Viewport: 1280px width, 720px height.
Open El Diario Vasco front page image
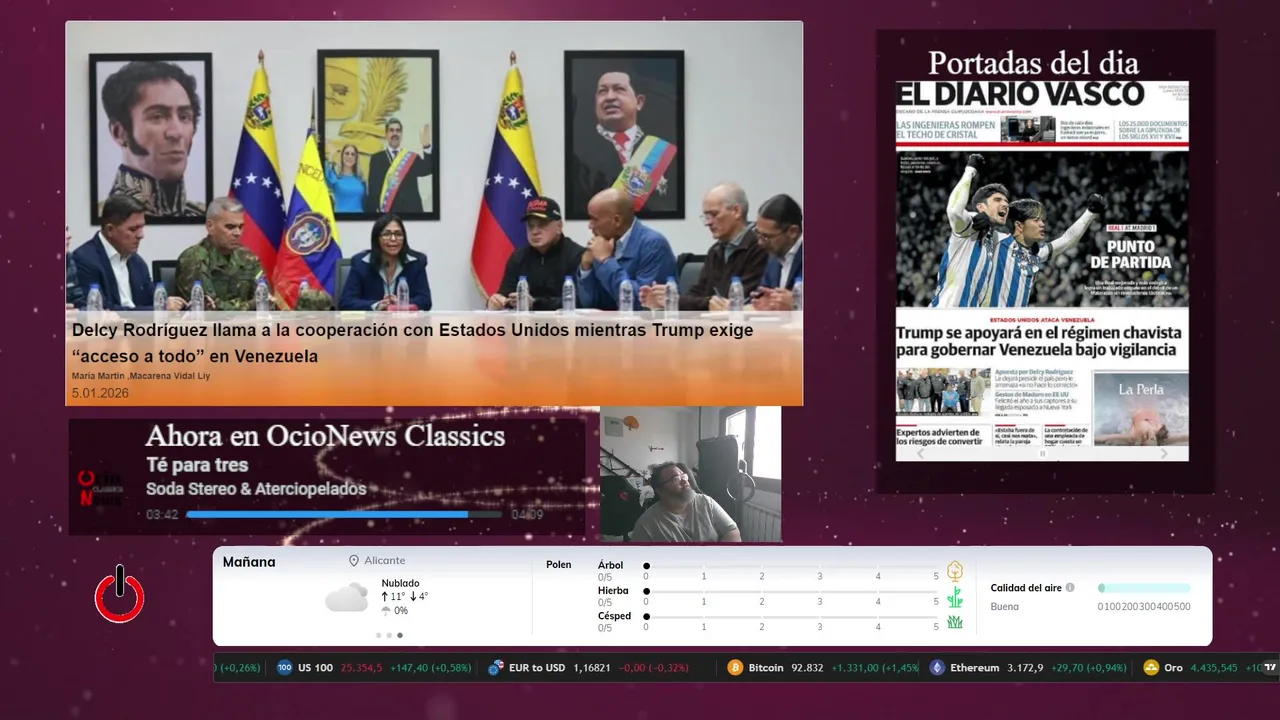coord(1042,270)
